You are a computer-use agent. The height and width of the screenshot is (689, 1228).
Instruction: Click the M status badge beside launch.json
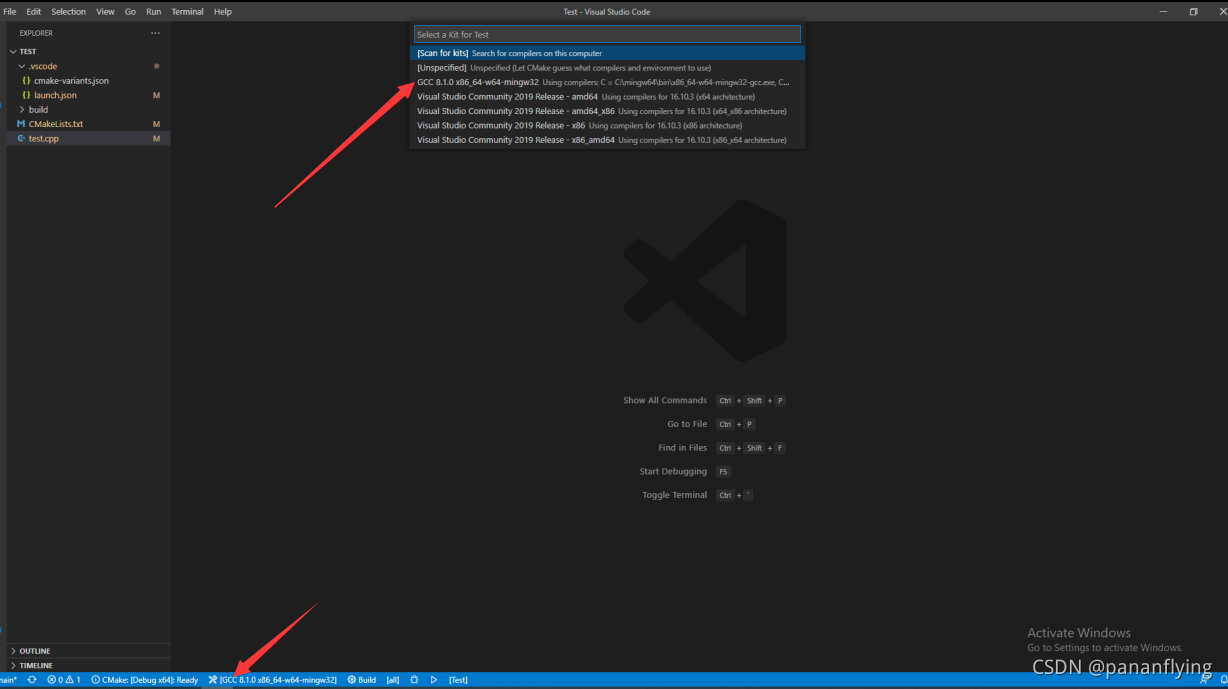(156, 95)
